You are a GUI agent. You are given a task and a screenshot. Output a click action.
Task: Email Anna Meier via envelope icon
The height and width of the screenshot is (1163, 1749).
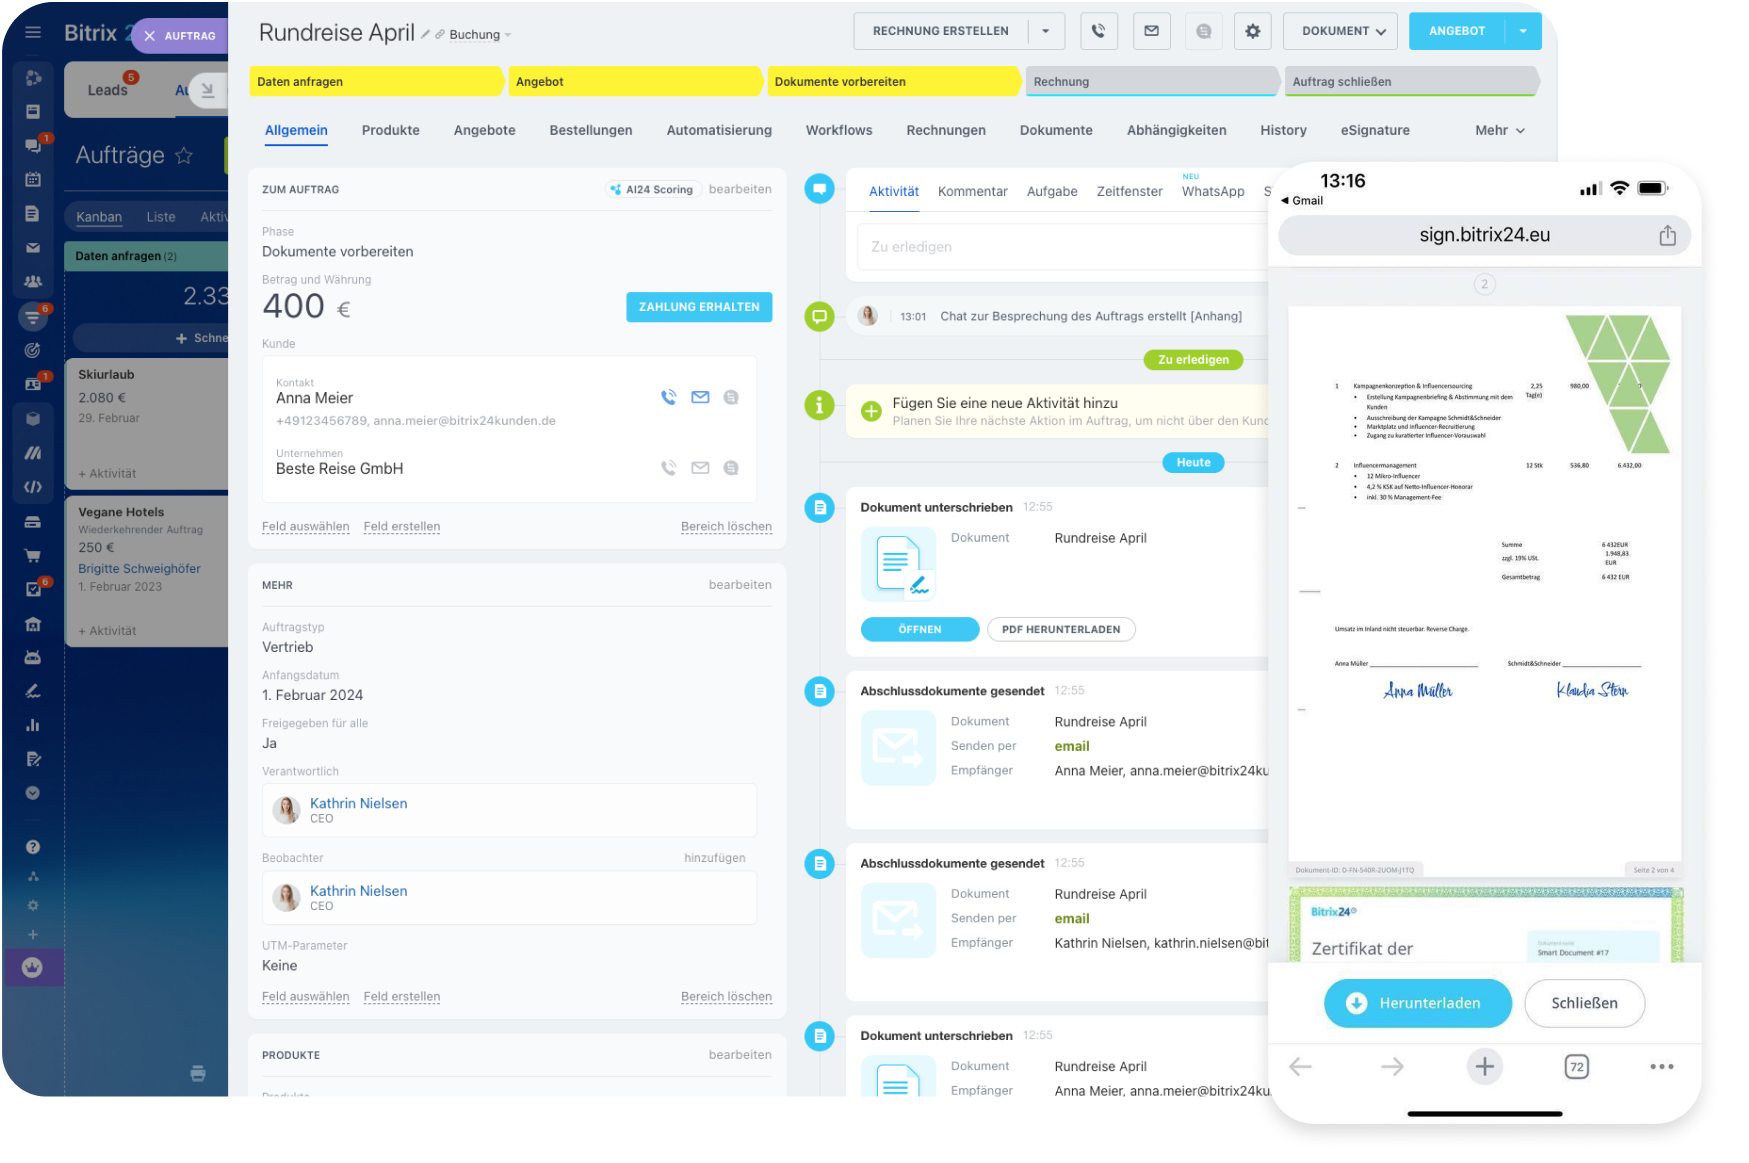point(700,397)
